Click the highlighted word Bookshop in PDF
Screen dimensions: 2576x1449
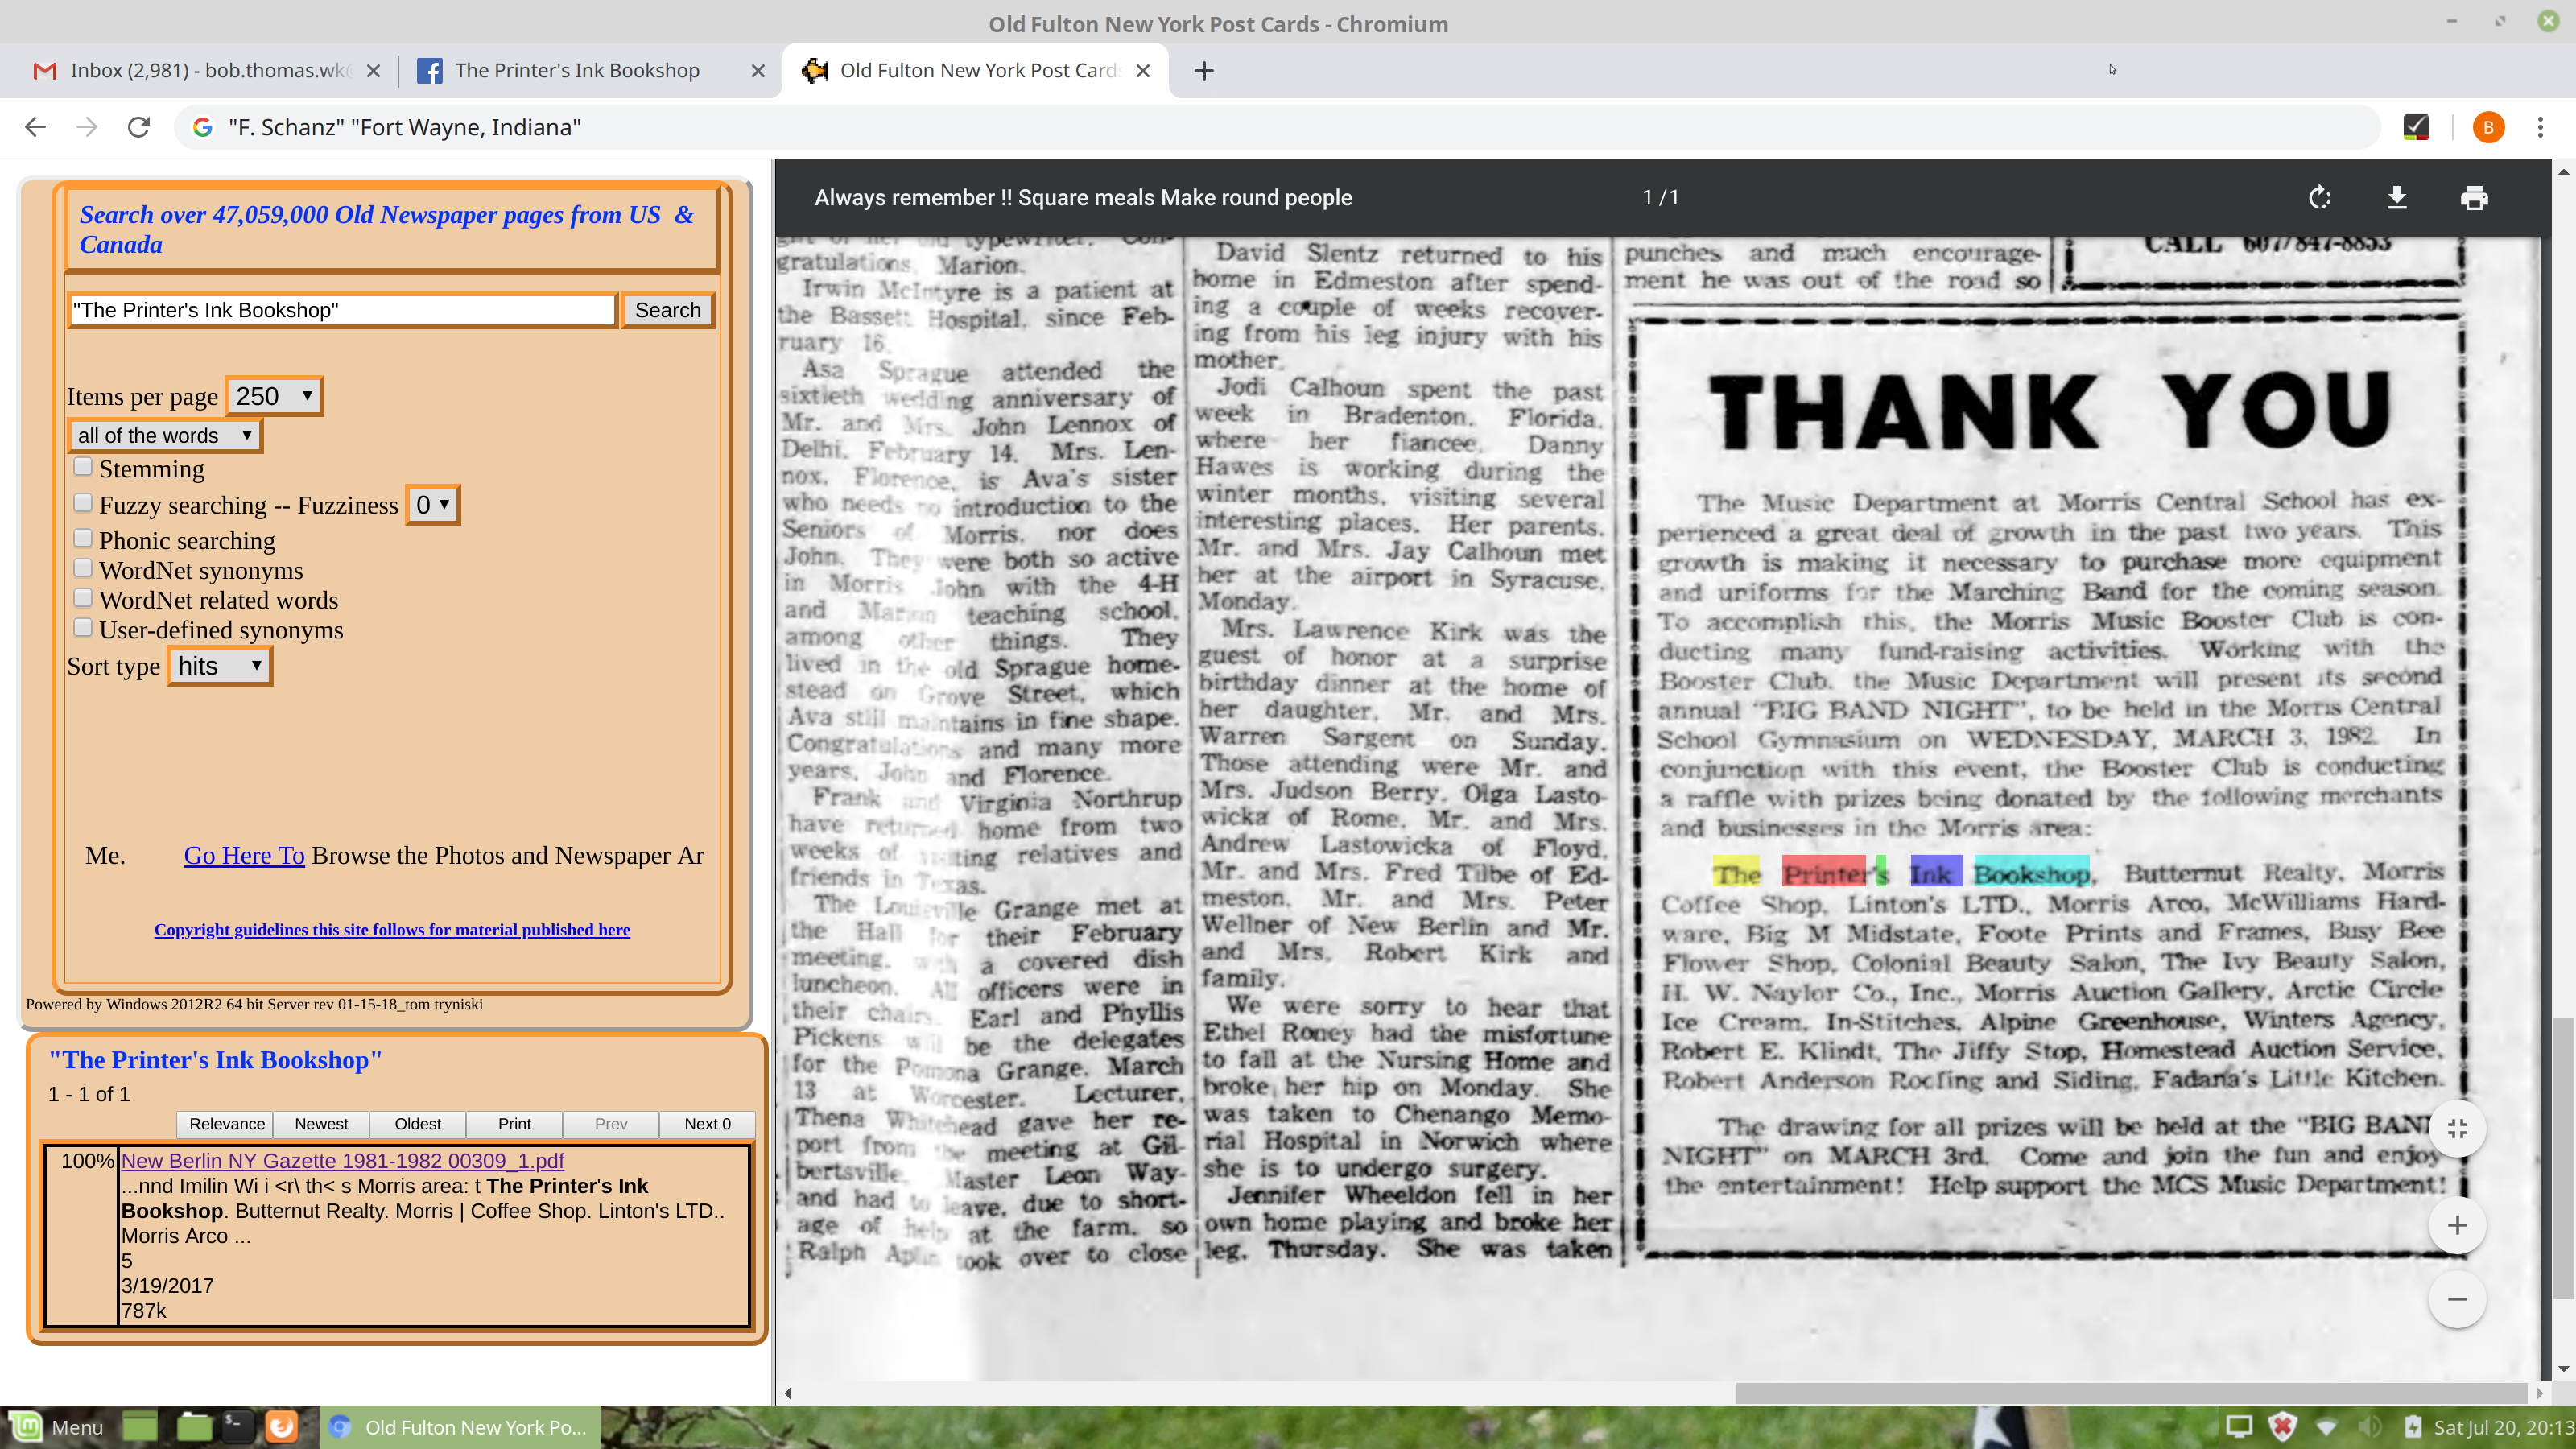[2031, 873]
